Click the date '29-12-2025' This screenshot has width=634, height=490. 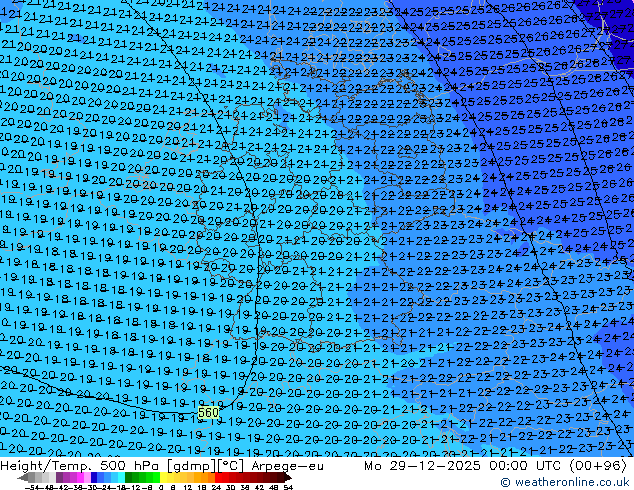[435, 466]
